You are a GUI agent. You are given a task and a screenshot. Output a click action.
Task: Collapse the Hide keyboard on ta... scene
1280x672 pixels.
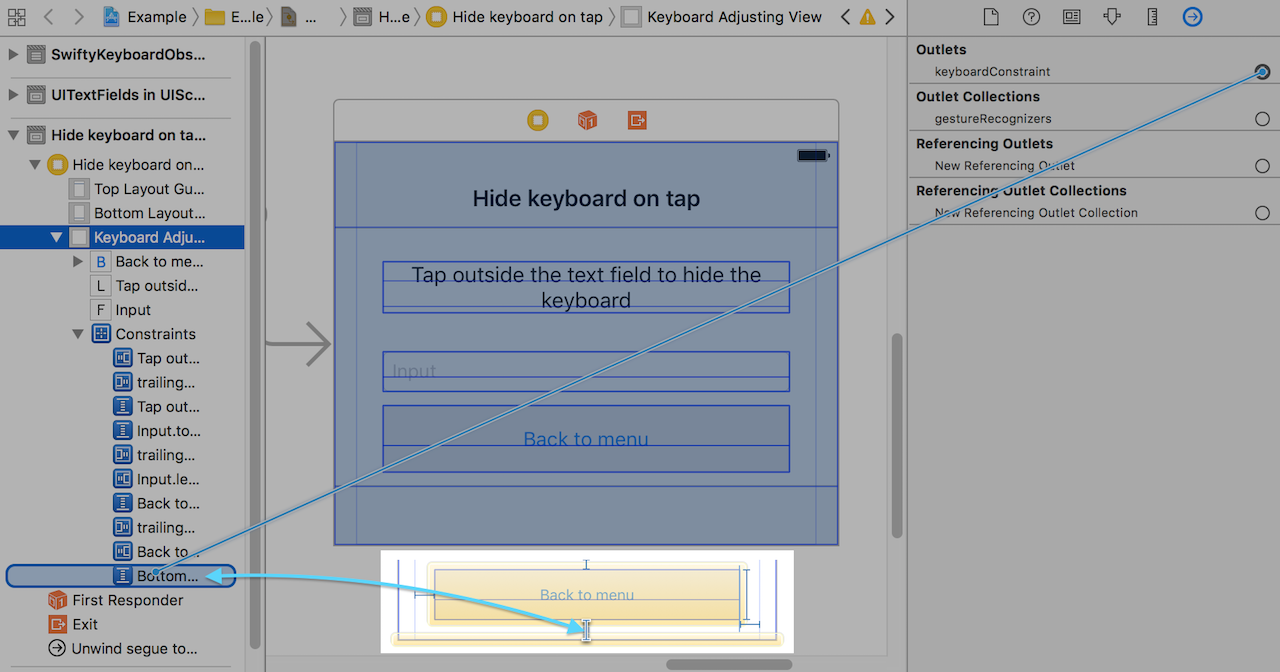click(x=13, y=135)
